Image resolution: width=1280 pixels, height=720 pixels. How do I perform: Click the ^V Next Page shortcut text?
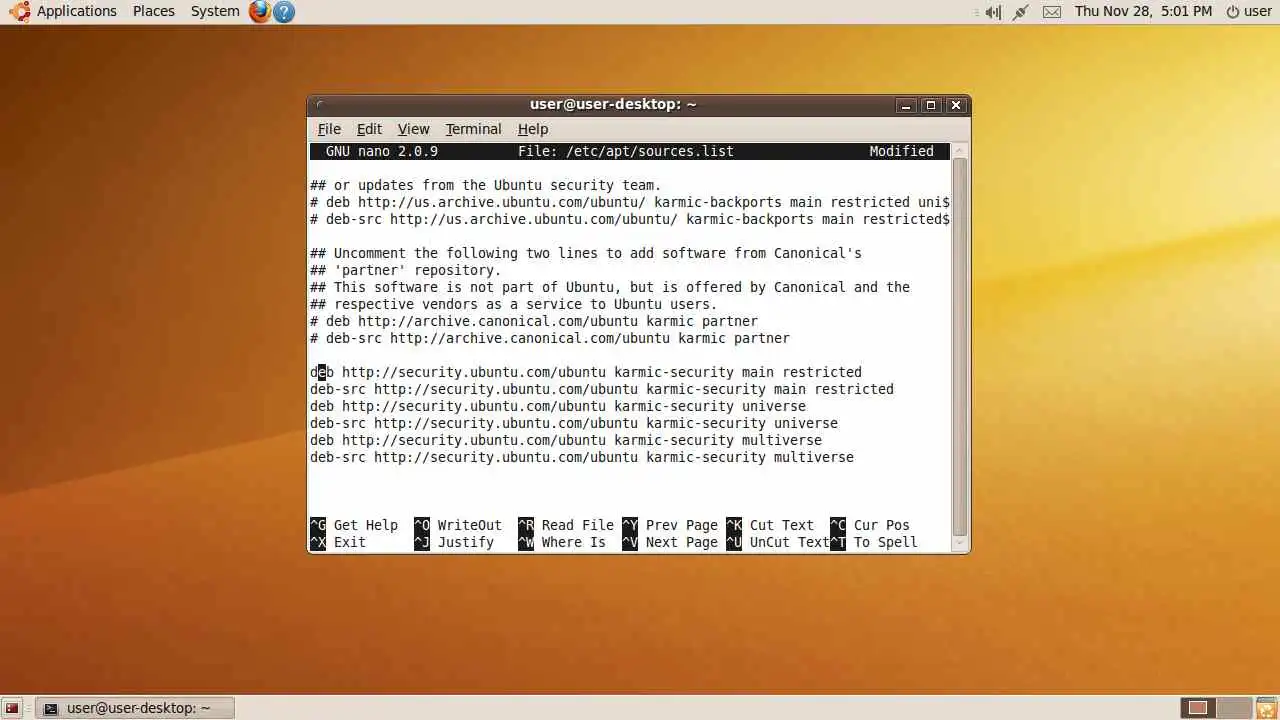(670, 542)
